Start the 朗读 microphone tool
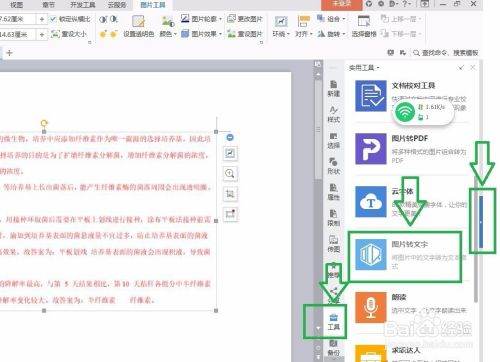The height and width of the screenshot is (362, 500). click(x=371, y=307)
